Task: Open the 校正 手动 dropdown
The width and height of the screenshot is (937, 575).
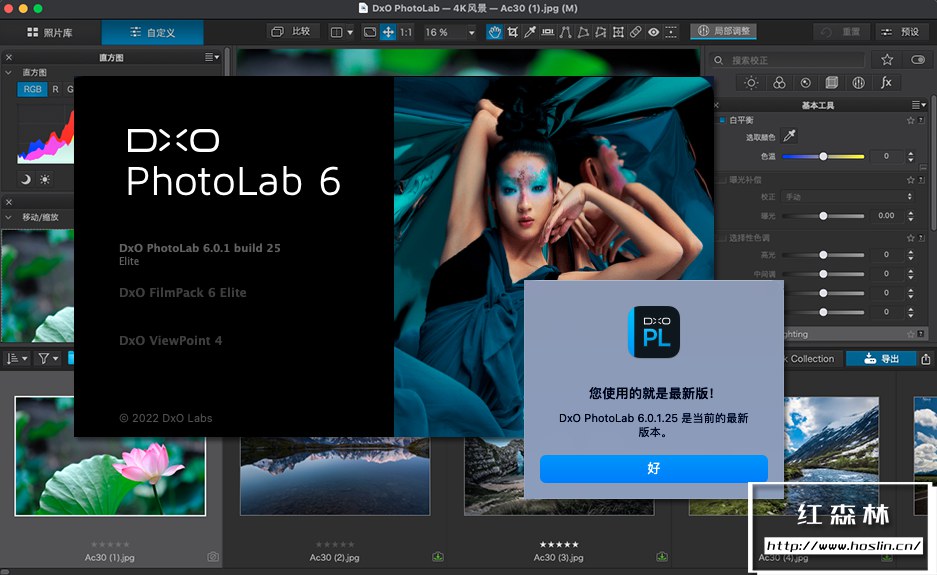Action: click(847, 197)
